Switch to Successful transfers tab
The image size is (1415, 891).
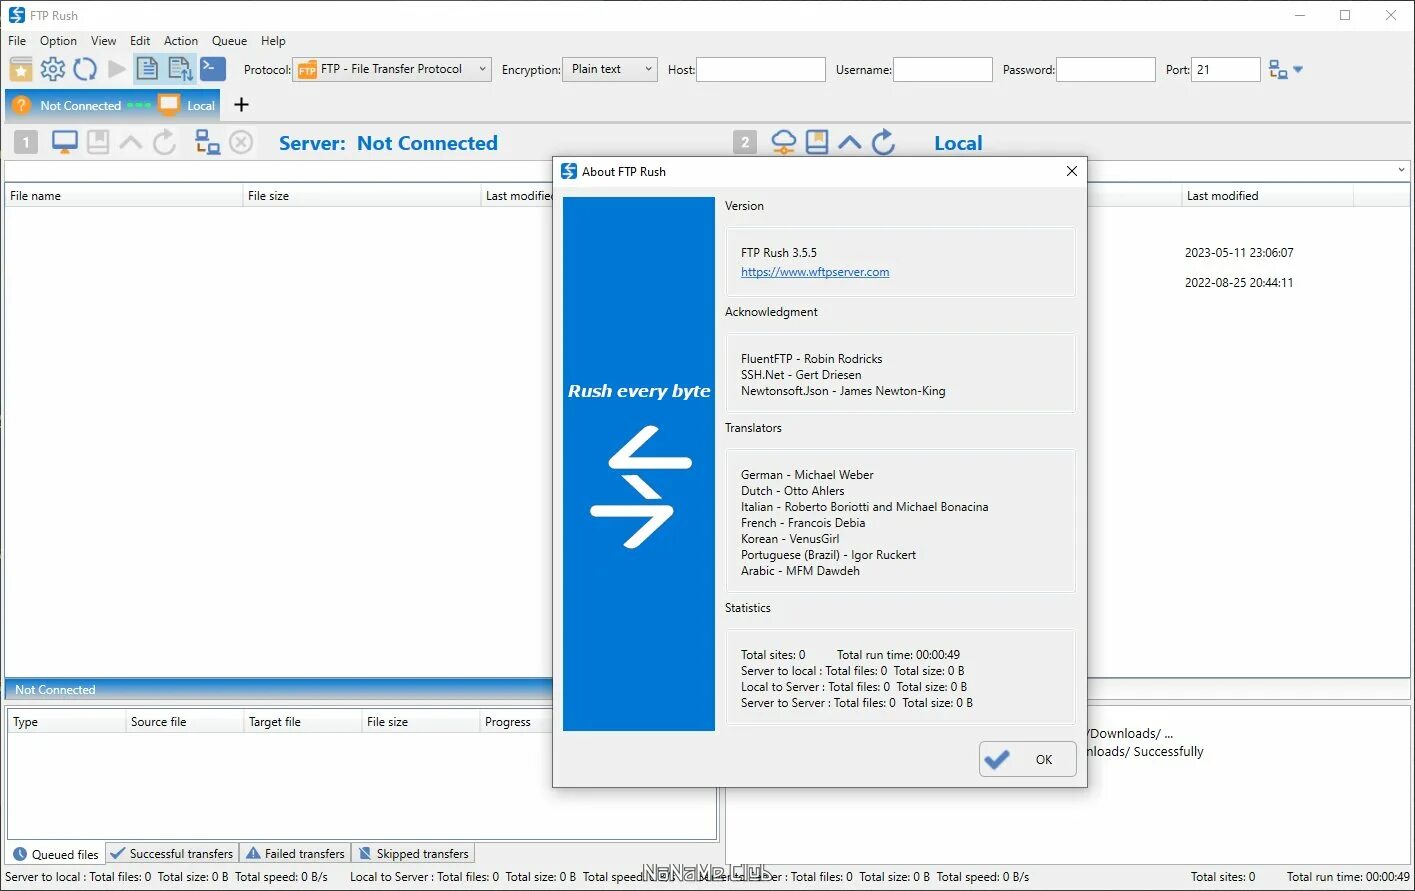172,854
